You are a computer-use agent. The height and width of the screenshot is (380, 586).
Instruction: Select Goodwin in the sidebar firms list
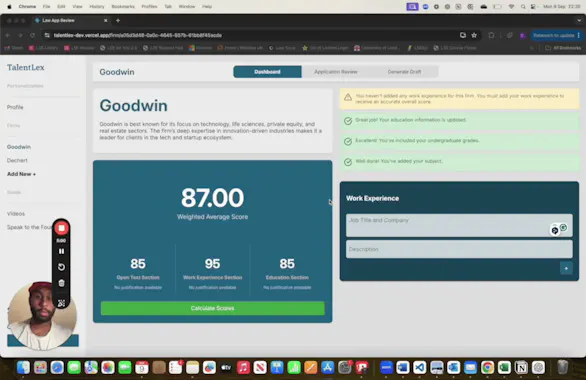coord(19,147)
